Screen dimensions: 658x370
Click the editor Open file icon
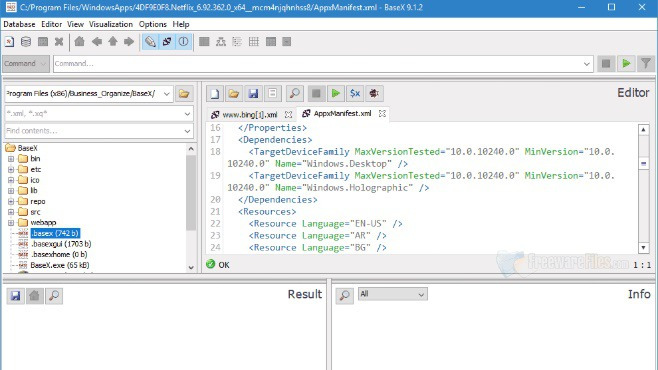click(x=234, y=94)
